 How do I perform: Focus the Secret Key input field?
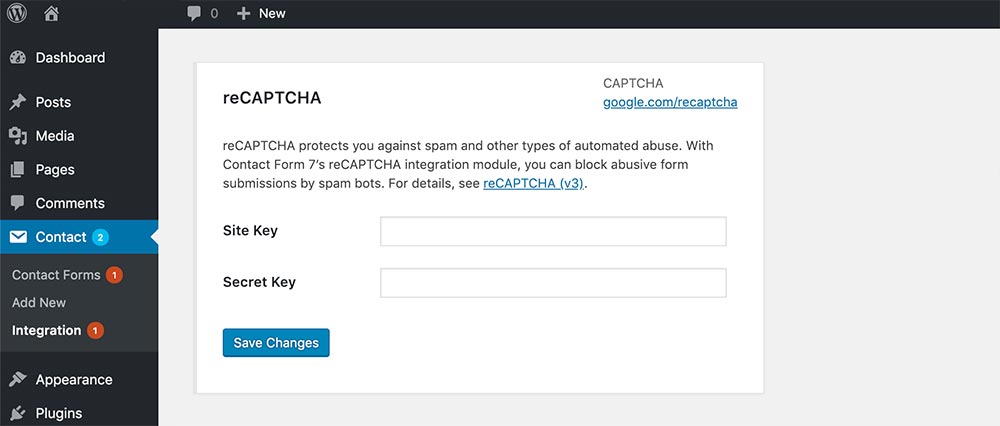coord(553,283)
